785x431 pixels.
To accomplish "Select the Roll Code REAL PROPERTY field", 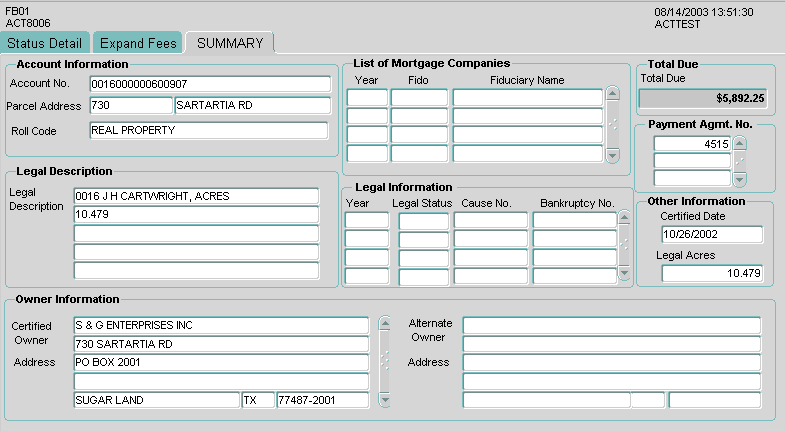I will (208, 130).
